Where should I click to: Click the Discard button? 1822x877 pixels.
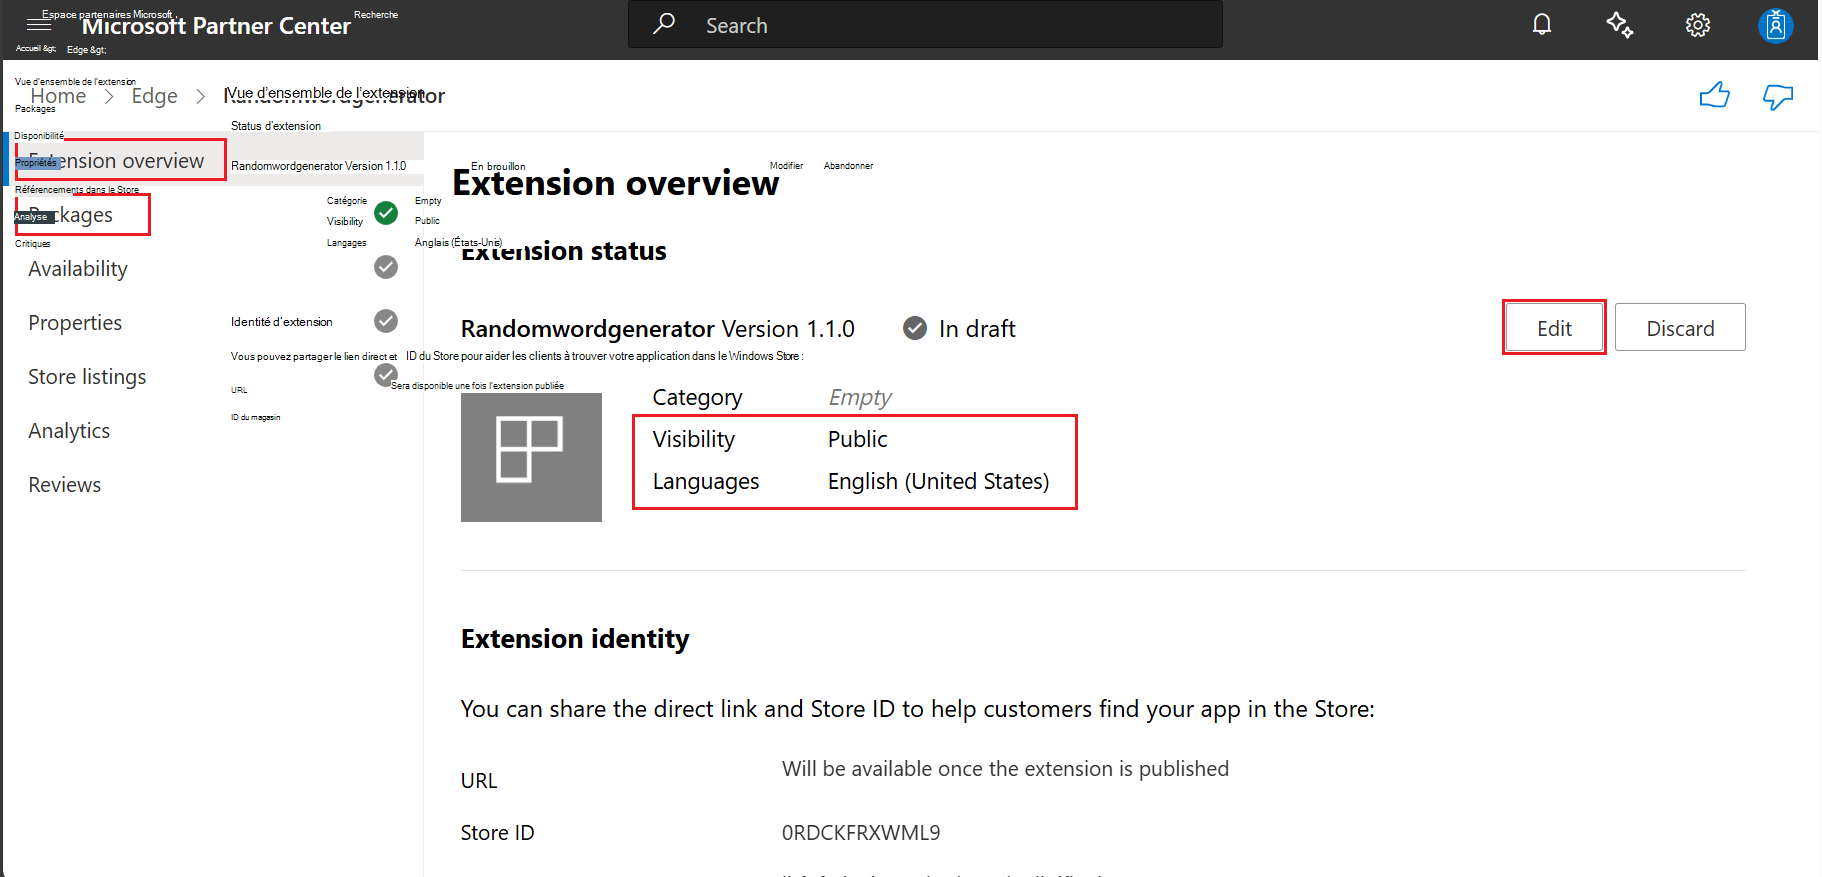(1680, 327)
